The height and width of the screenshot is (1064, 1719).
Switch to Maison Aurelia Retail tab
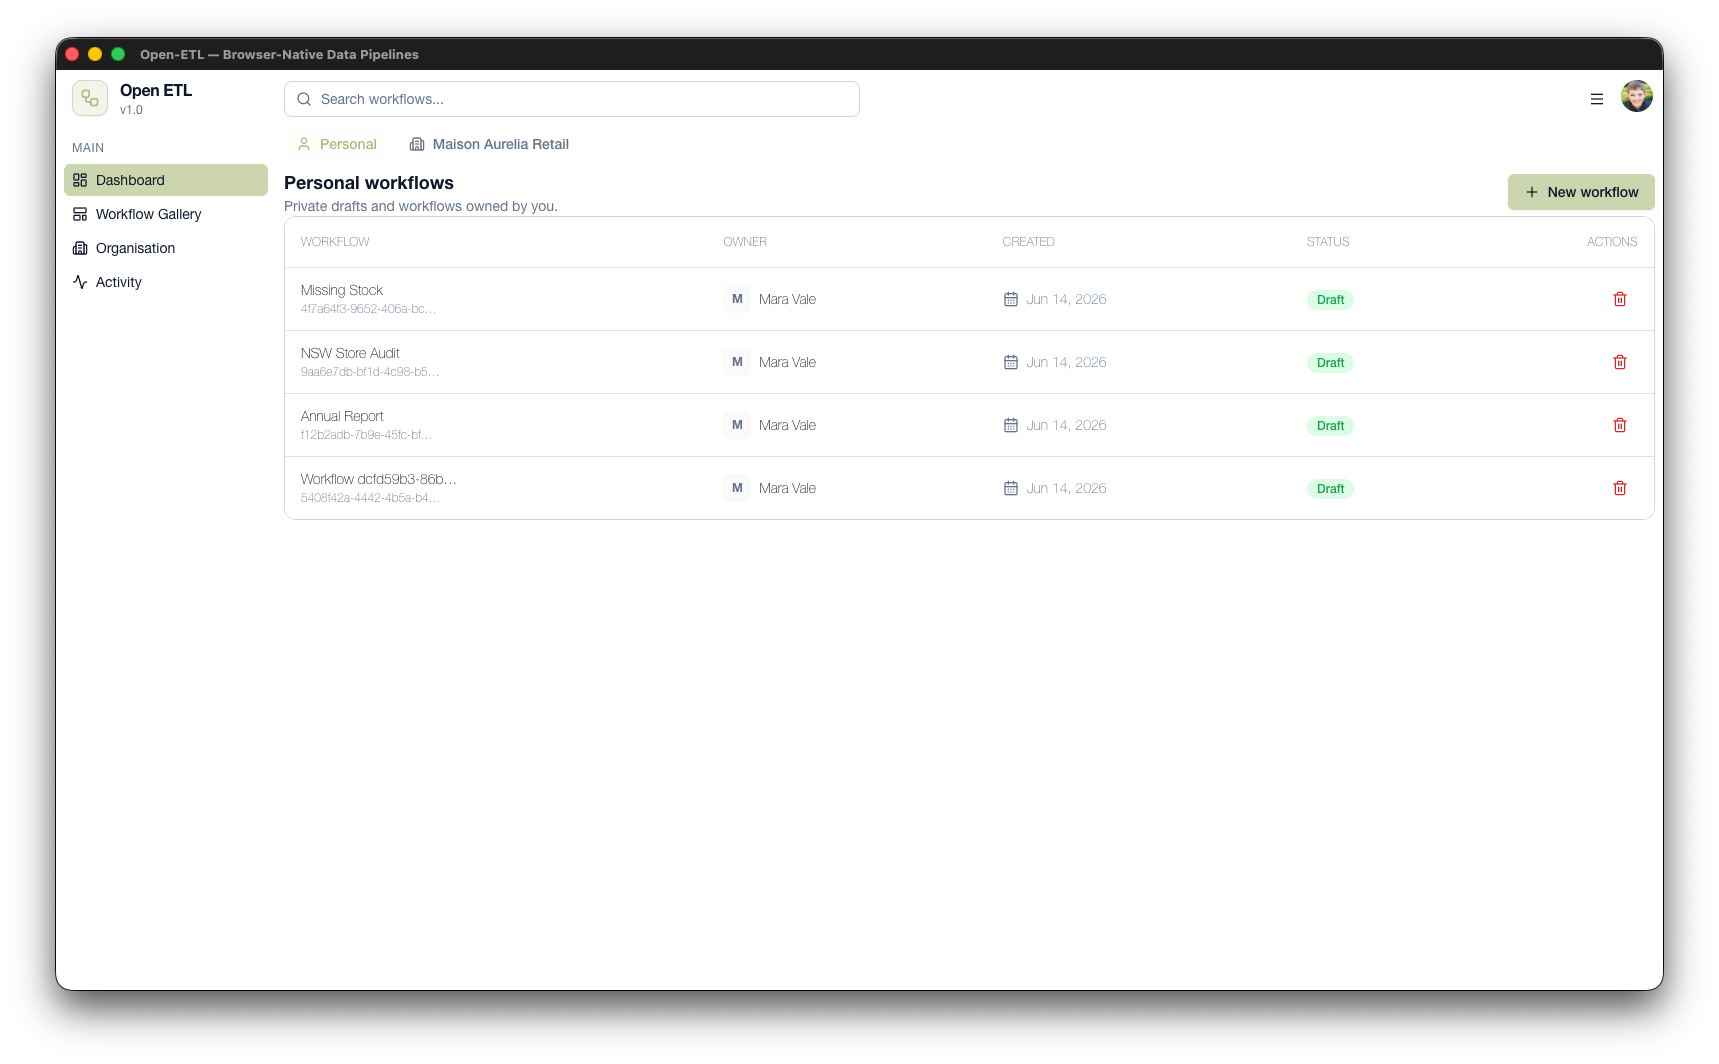(489, 144)
